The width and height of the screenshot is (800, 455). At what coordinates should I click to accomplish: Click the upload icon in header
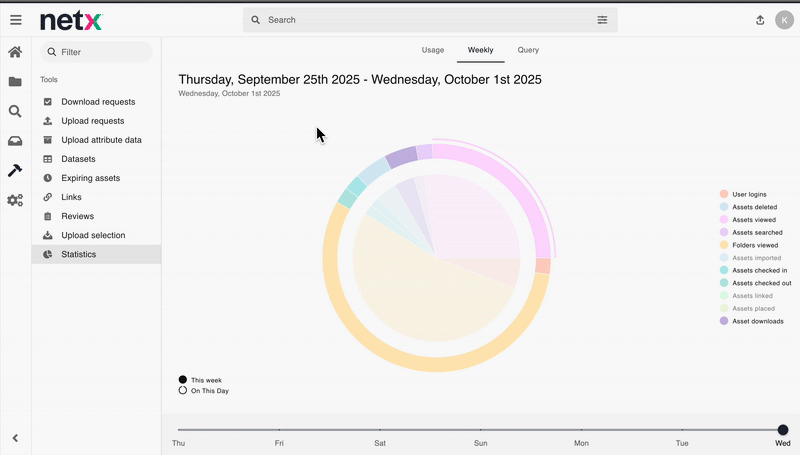pos(760,20)
